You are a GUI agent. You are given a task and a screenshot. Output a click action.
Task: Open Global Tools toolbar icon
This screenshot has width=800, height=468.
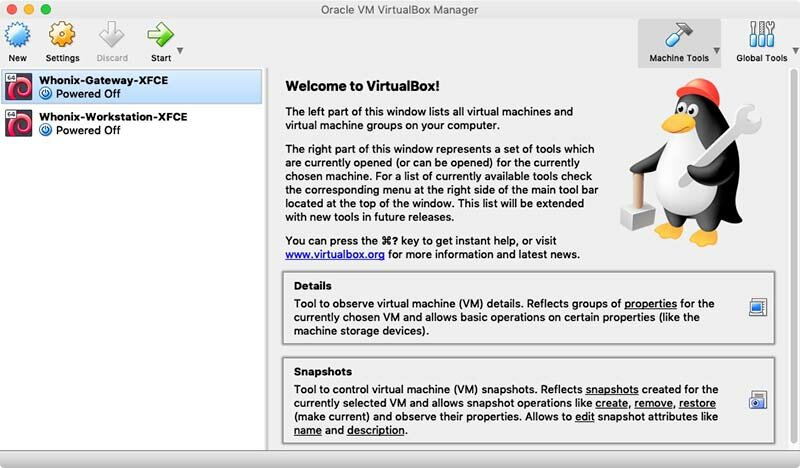tap(761, 34)
